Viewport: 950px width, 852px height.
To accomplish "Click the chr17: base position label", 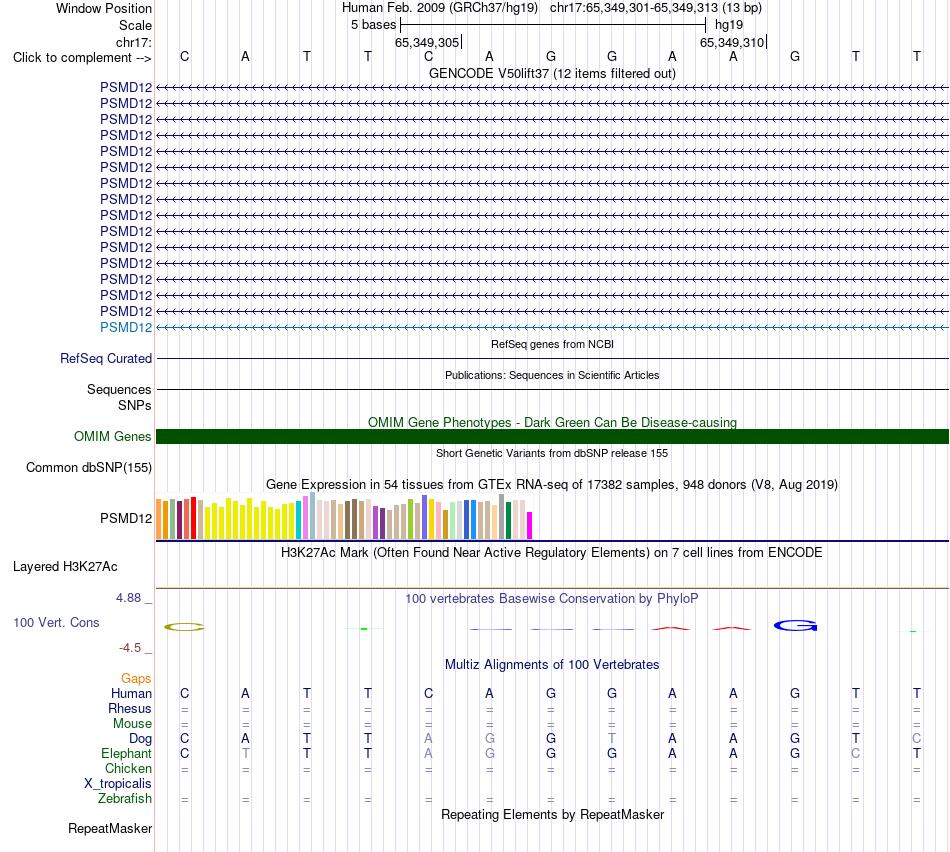I will pyautogui.click(x=133, y=42).
